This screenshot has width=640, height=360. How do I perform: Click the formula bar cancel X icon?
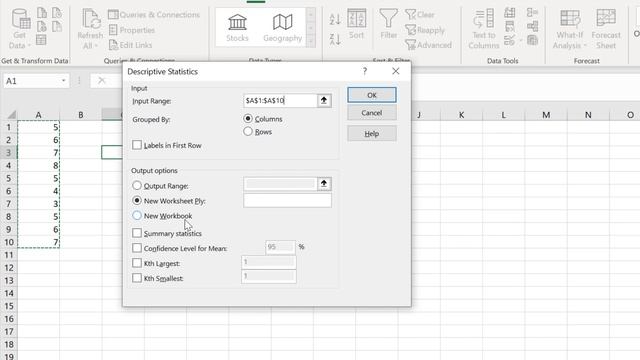point(102,81)
